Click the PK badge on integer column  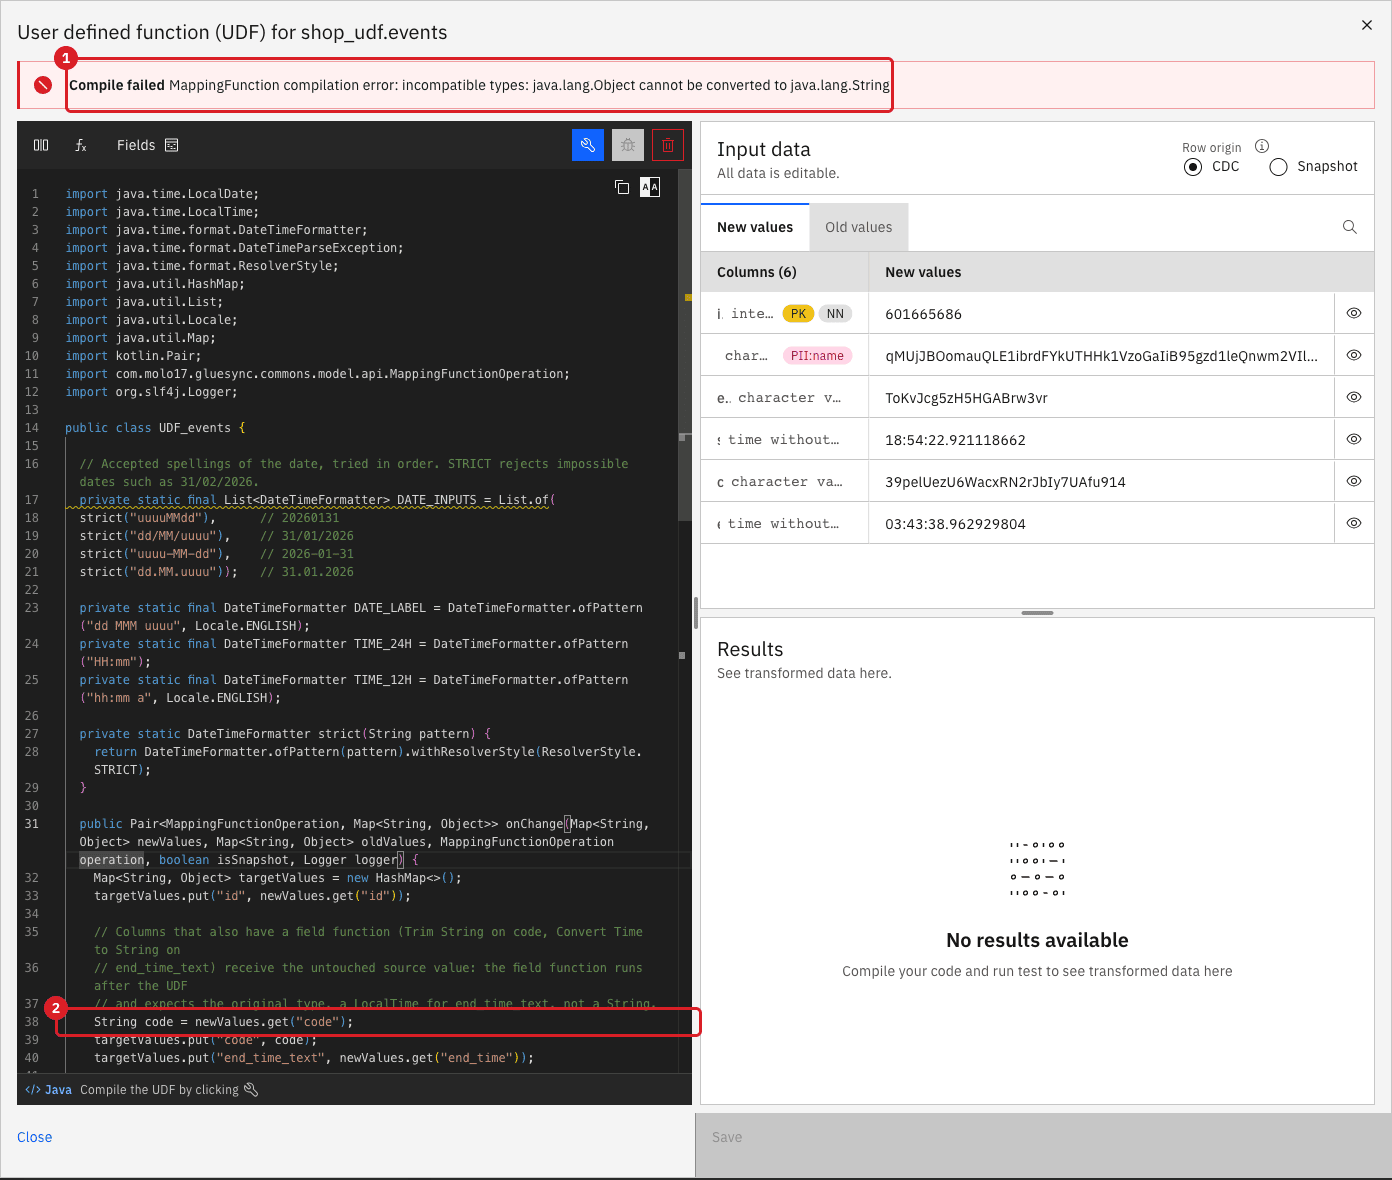click(798, 314)
